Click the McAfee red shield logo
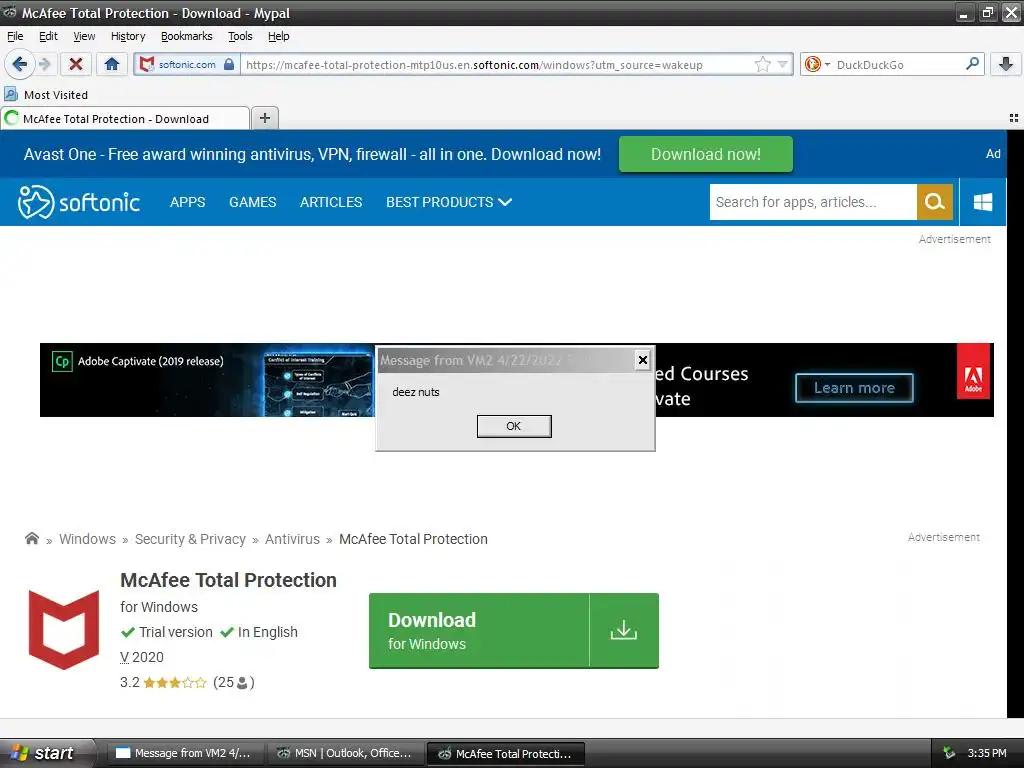The width and height of the screenshot is (1024, 768). 64,630
